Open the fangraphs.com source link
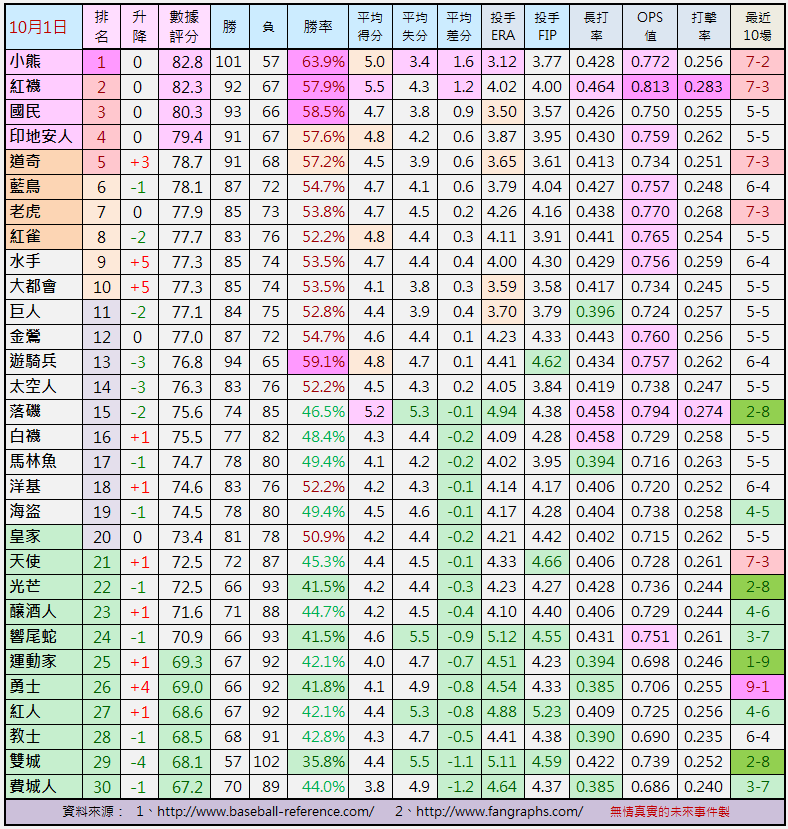The image size is (788, 829). tap(499, 812)
